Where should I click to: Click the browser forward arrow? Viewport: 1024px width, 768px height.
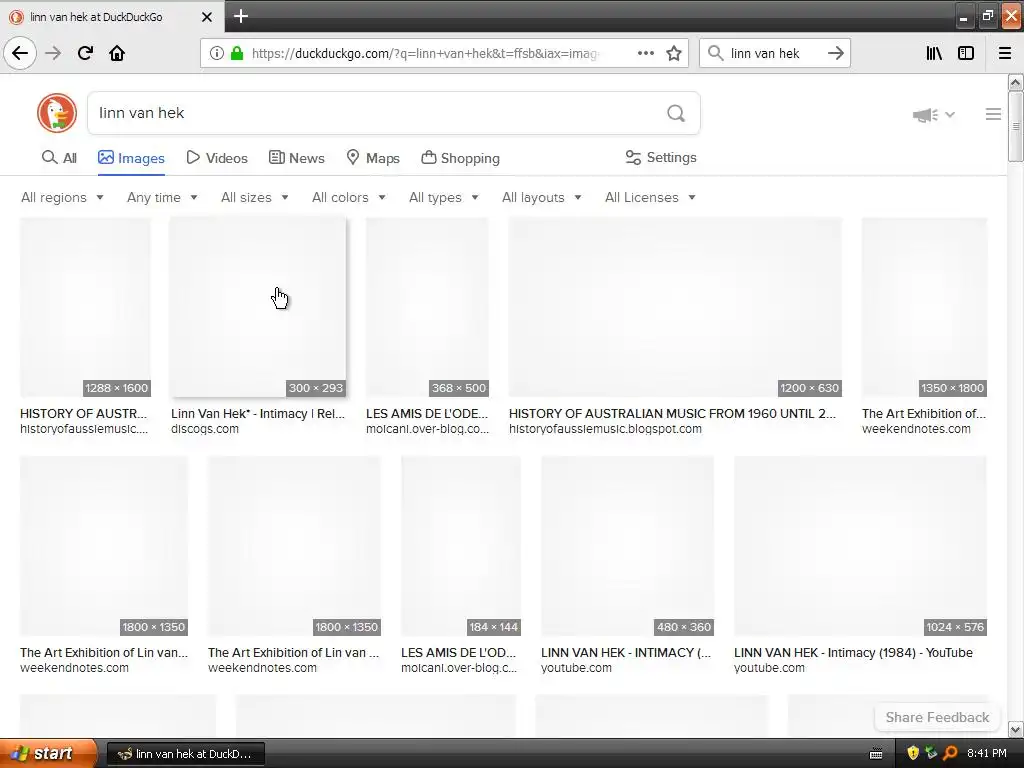pyautogui.click(x=53, y=53)
